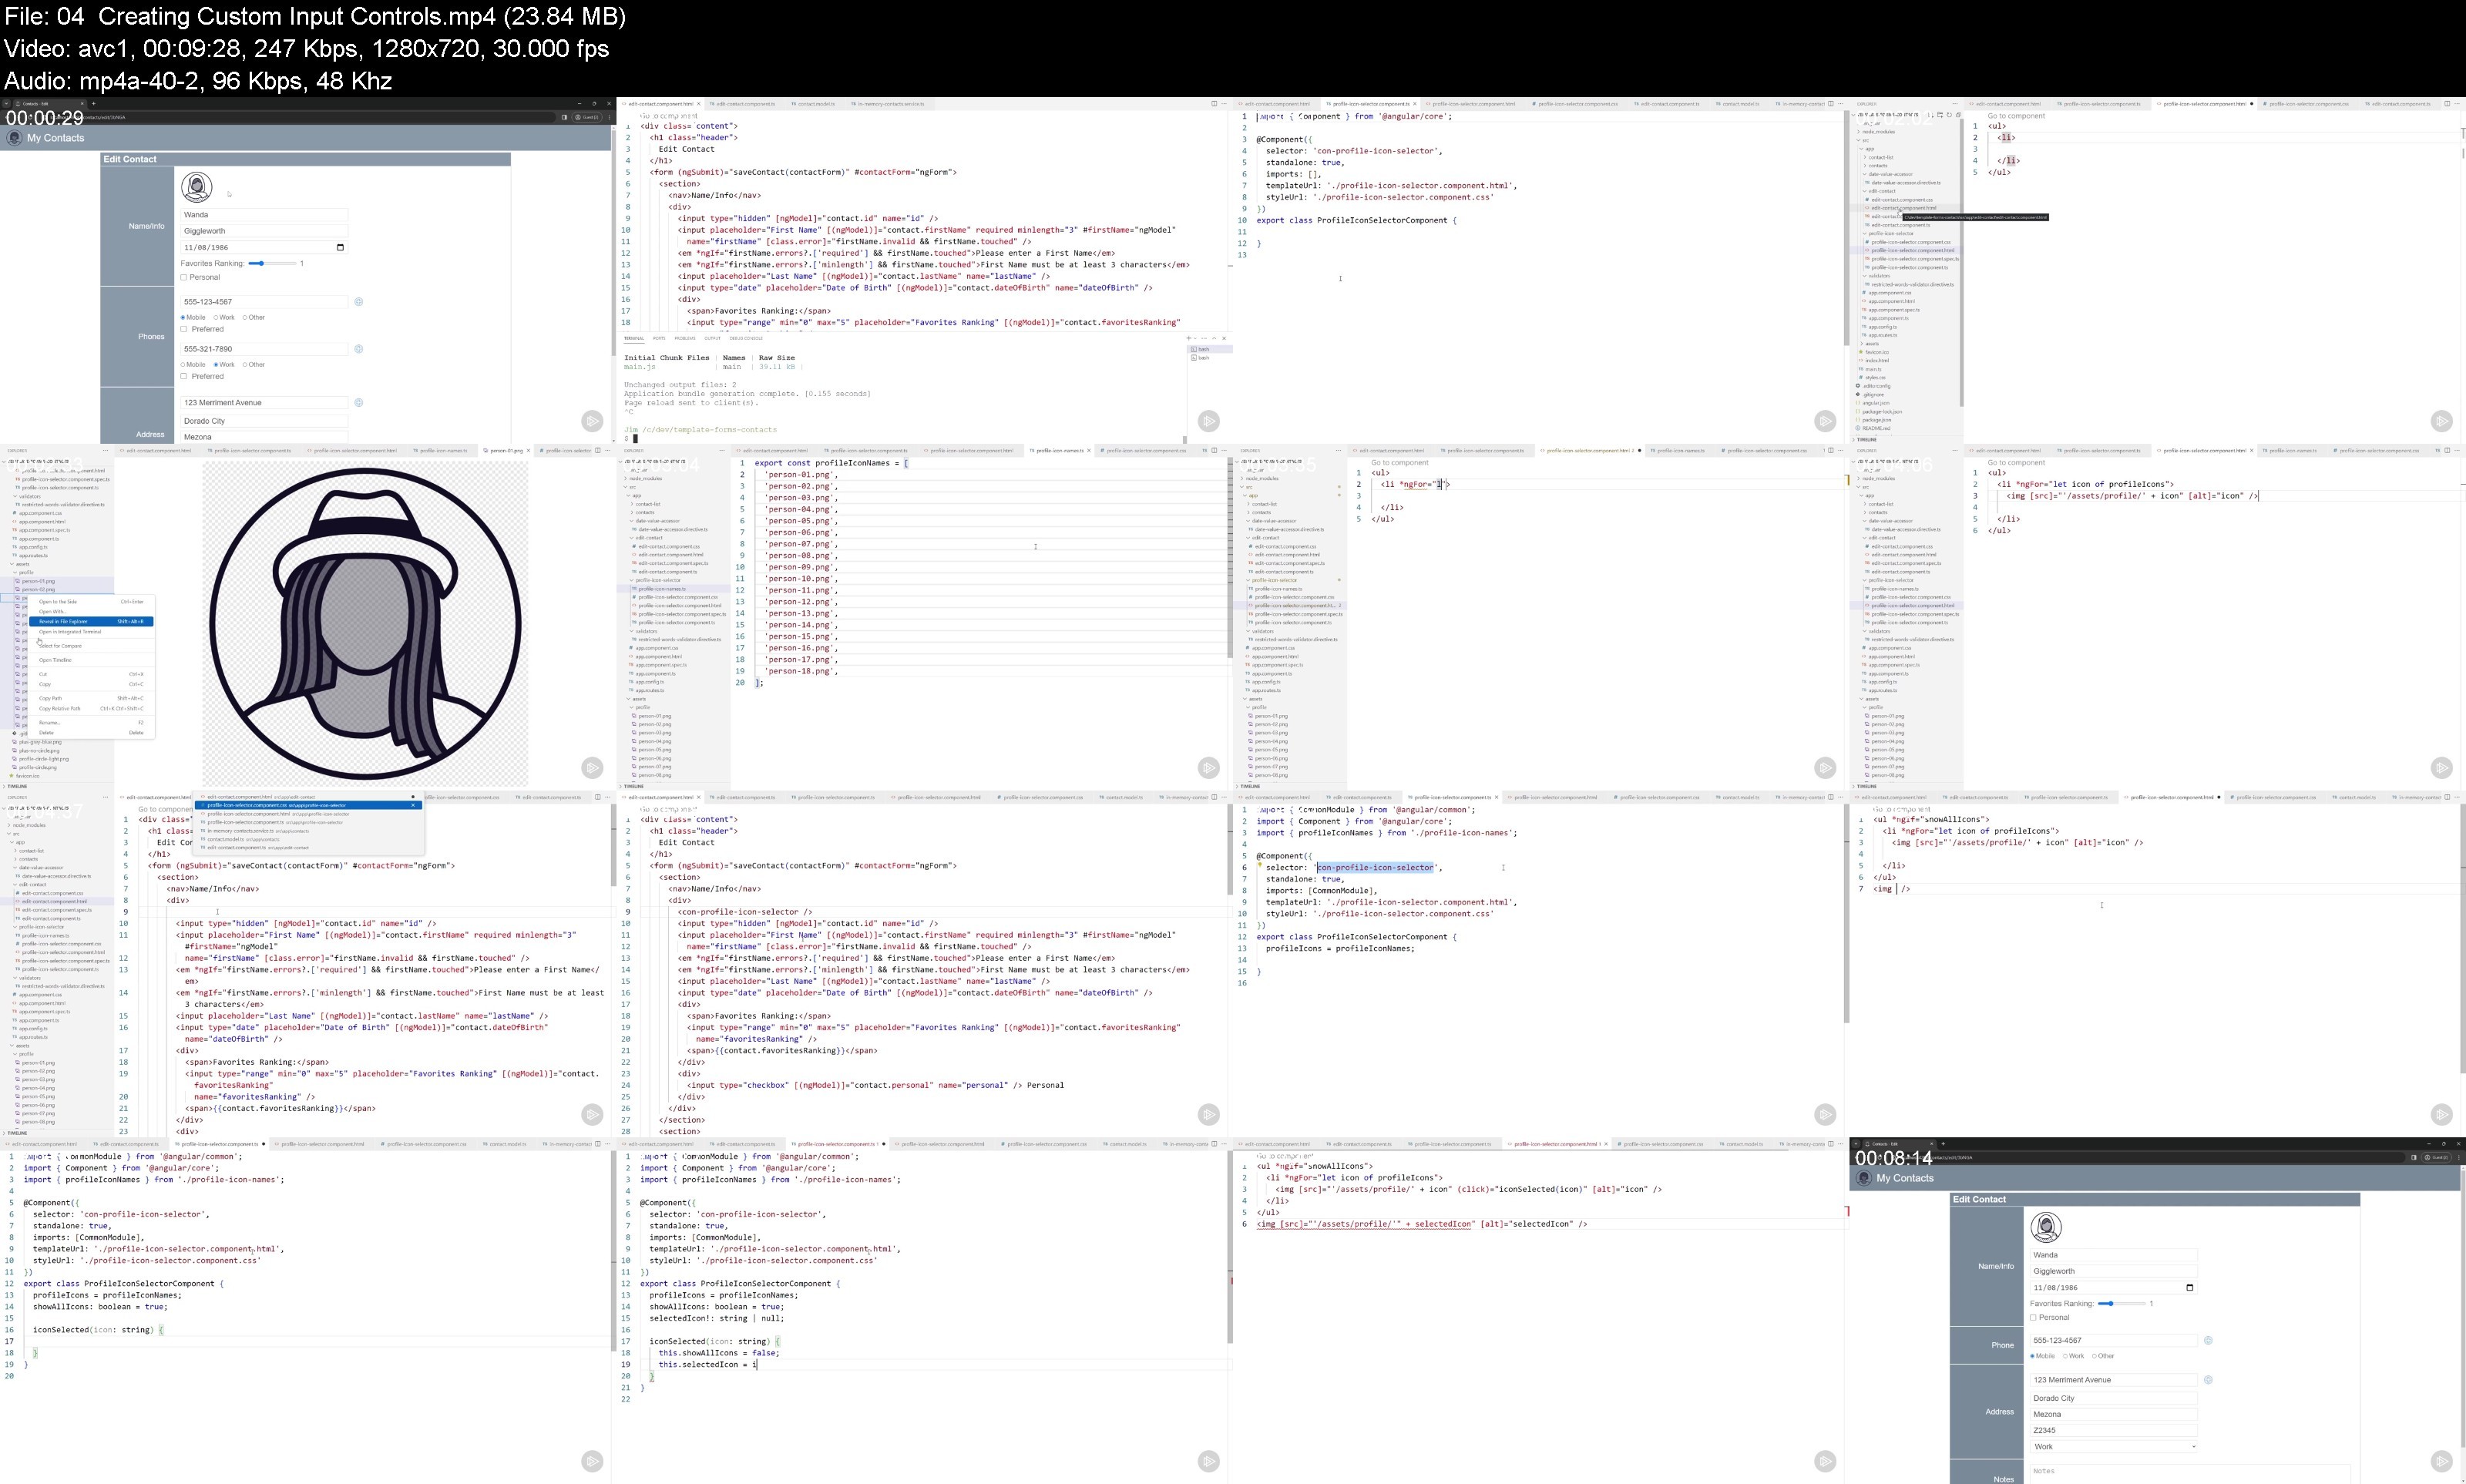Select profile-circle-light.png file in the Explorer tree
This screenshot has width=2466, height=1484.
[x=44, y=759]
